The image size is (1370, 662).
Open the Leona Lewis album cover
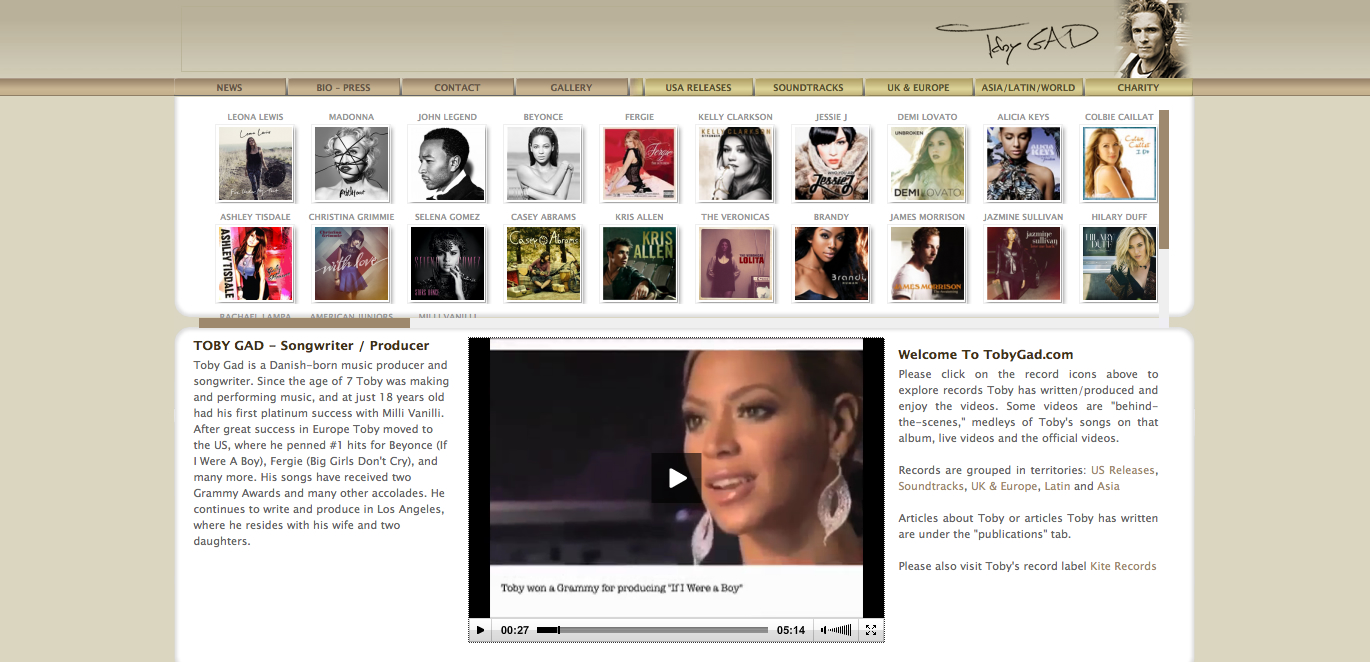[x=256, y=164]
